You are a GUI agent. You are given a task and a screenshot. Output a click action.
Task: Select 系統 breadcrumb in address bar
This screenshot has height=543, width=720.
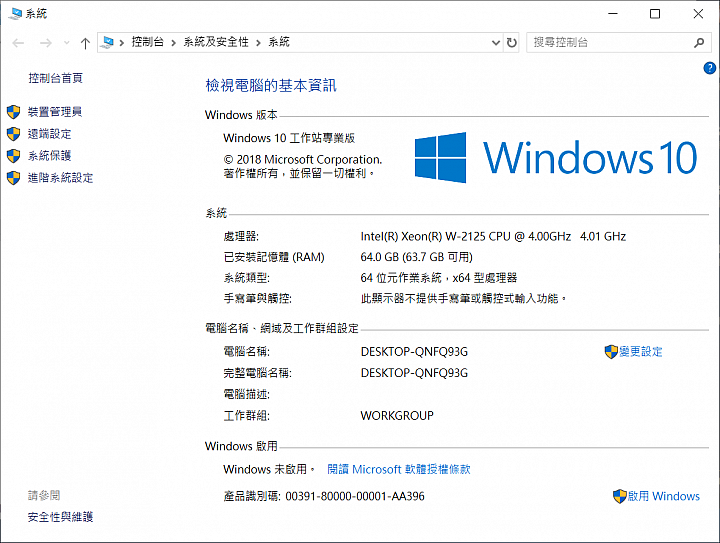[x=279, y=42]
